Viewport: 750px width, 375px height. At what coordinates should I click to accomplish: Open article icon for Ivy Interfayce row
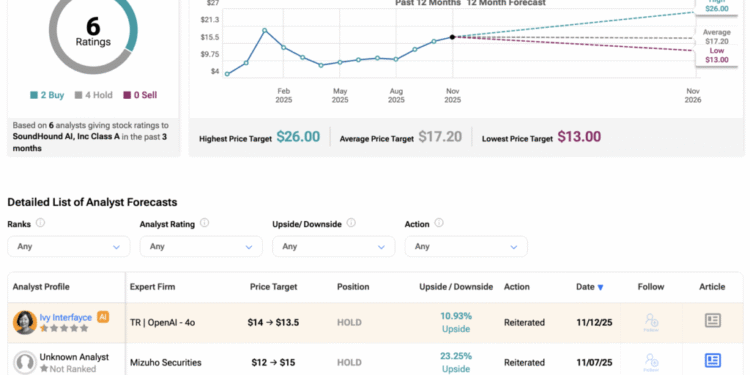pos(713,320)
